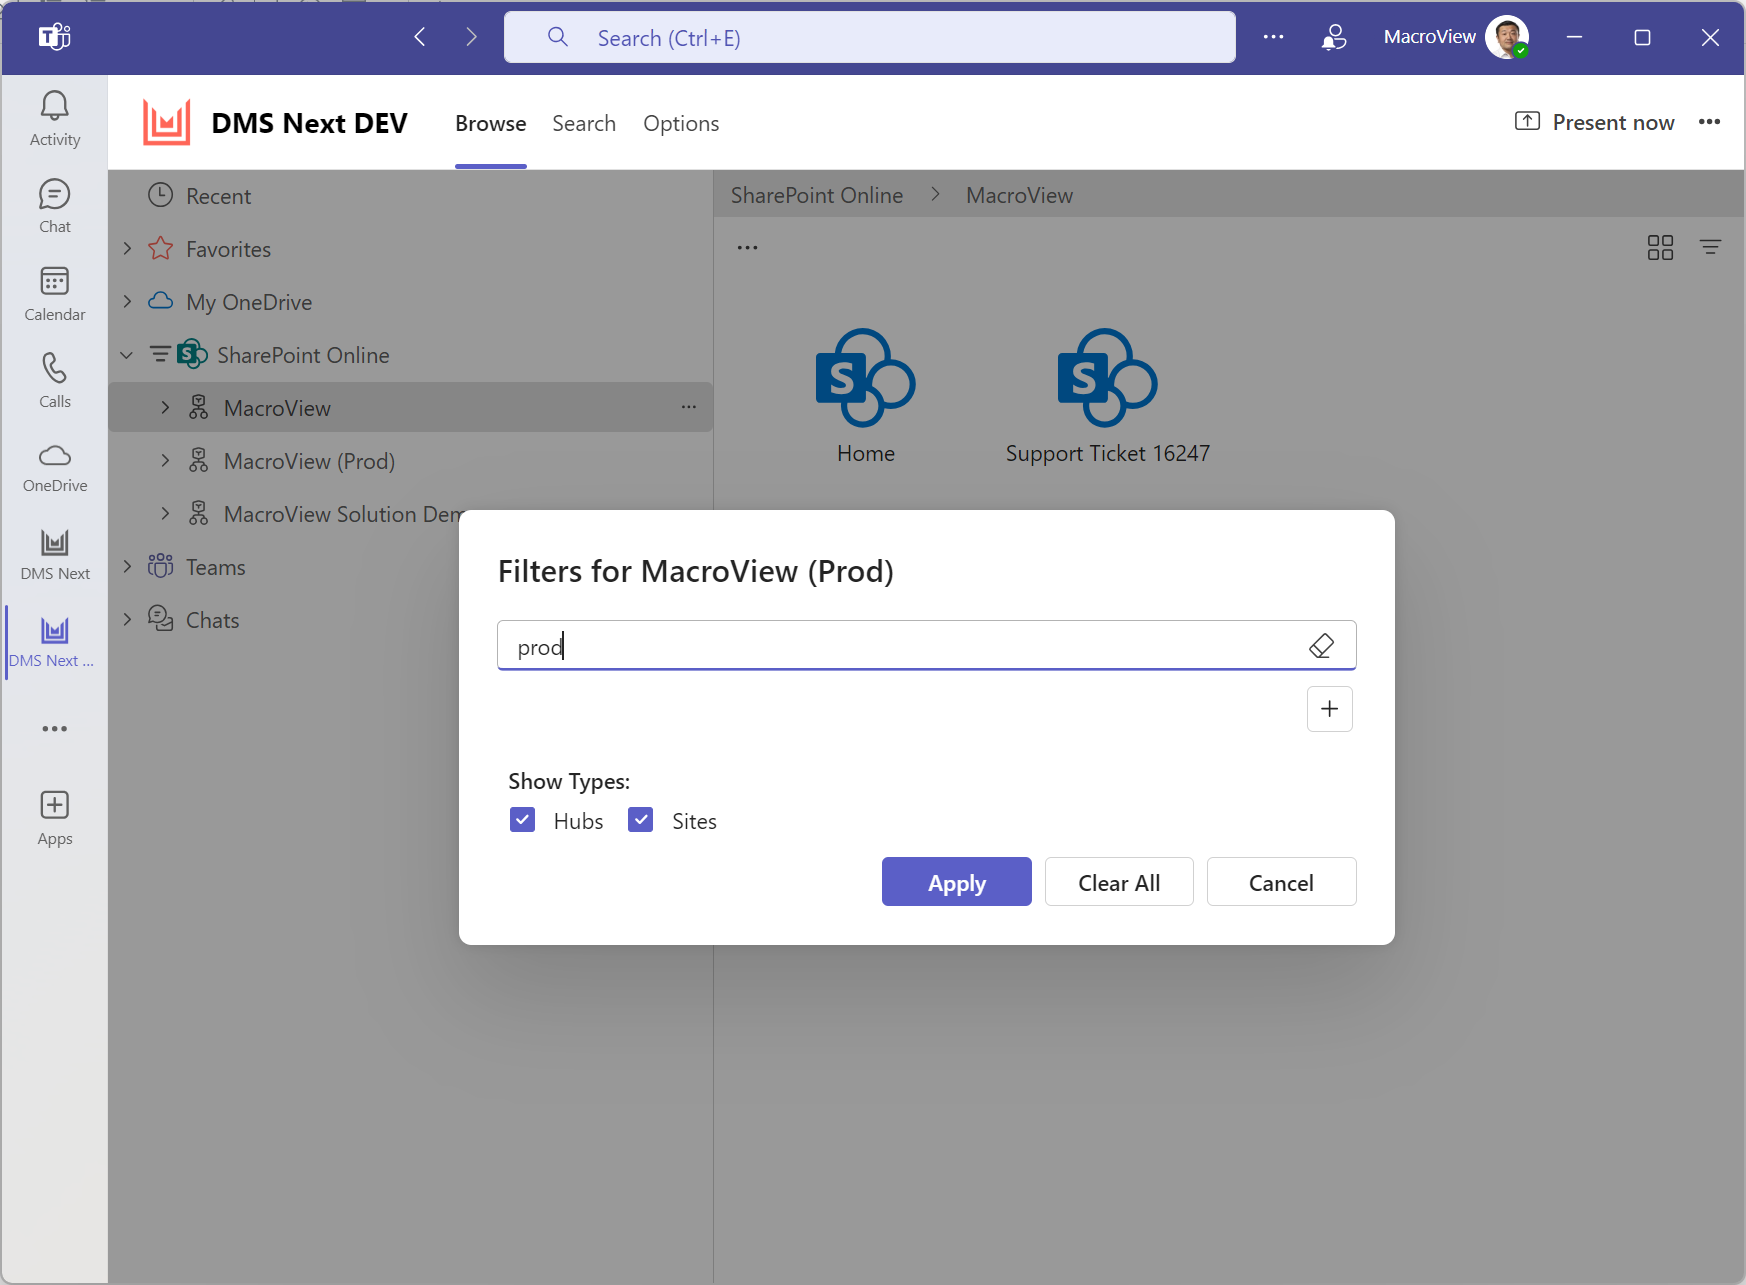
Task: Toggle the Hubs checkbox
Action: [522, 820]
